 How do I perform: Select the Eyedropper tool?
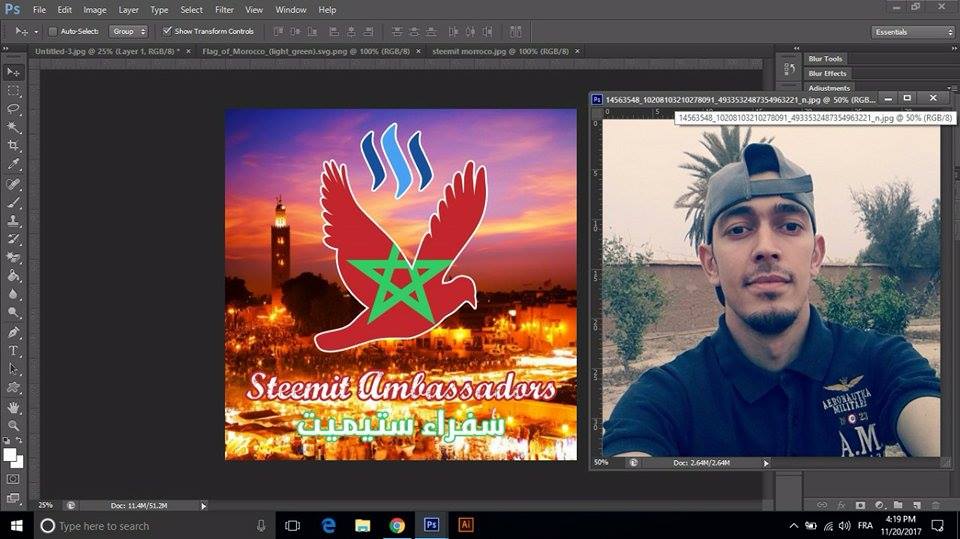pyautogui.click(x=13, y=164)
